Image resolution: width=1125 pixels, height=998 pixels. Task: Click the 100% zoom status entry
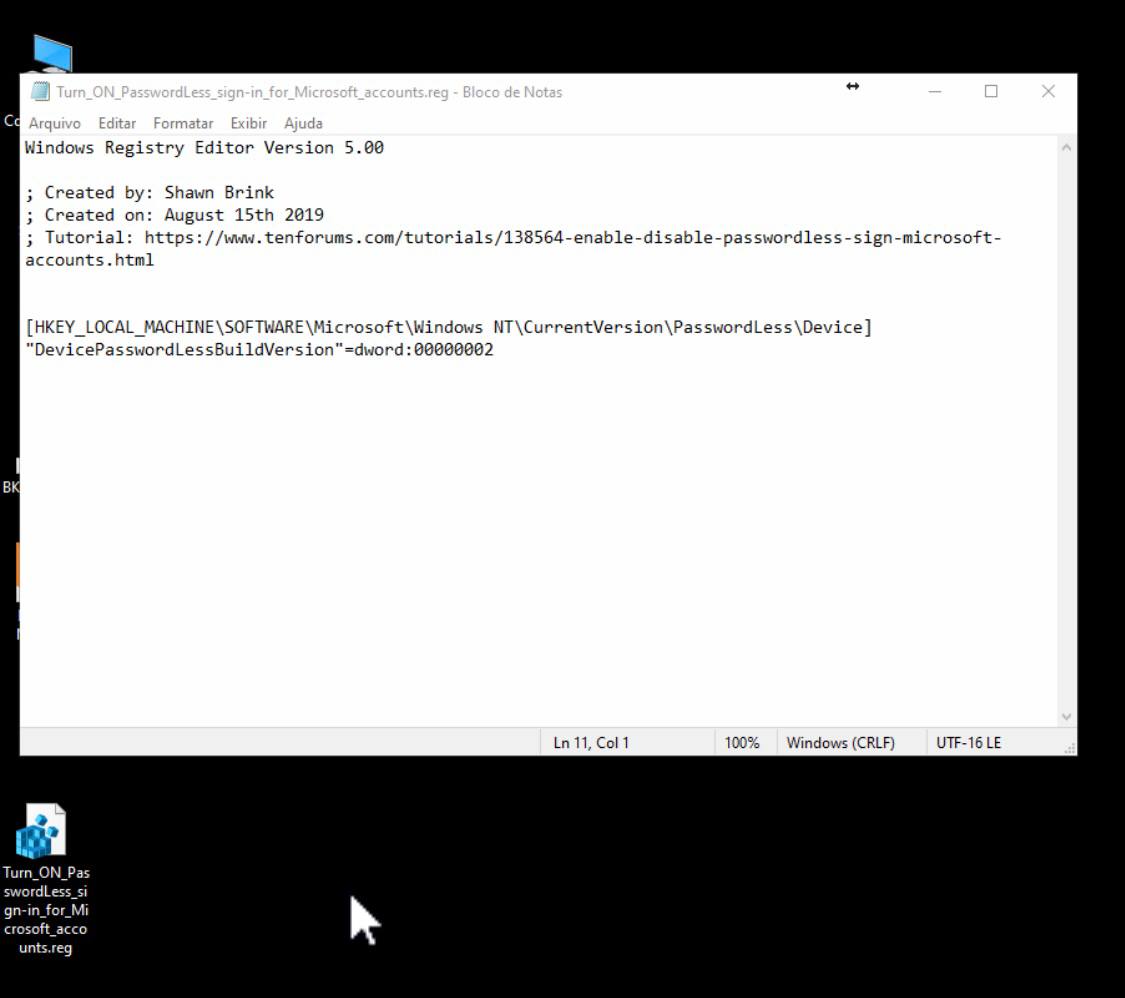point(742,743)
